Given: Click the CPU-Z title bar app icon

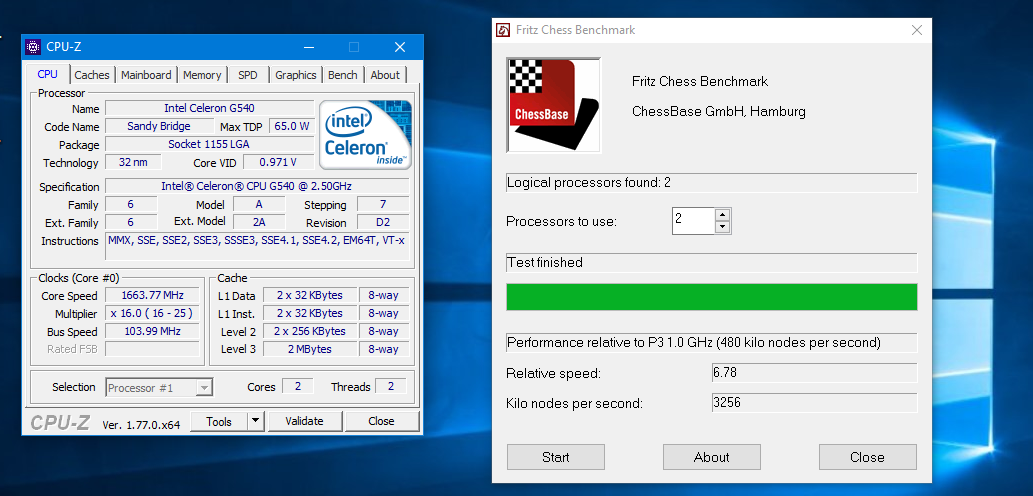Looking at the screenshot, I should coord(33,47).
